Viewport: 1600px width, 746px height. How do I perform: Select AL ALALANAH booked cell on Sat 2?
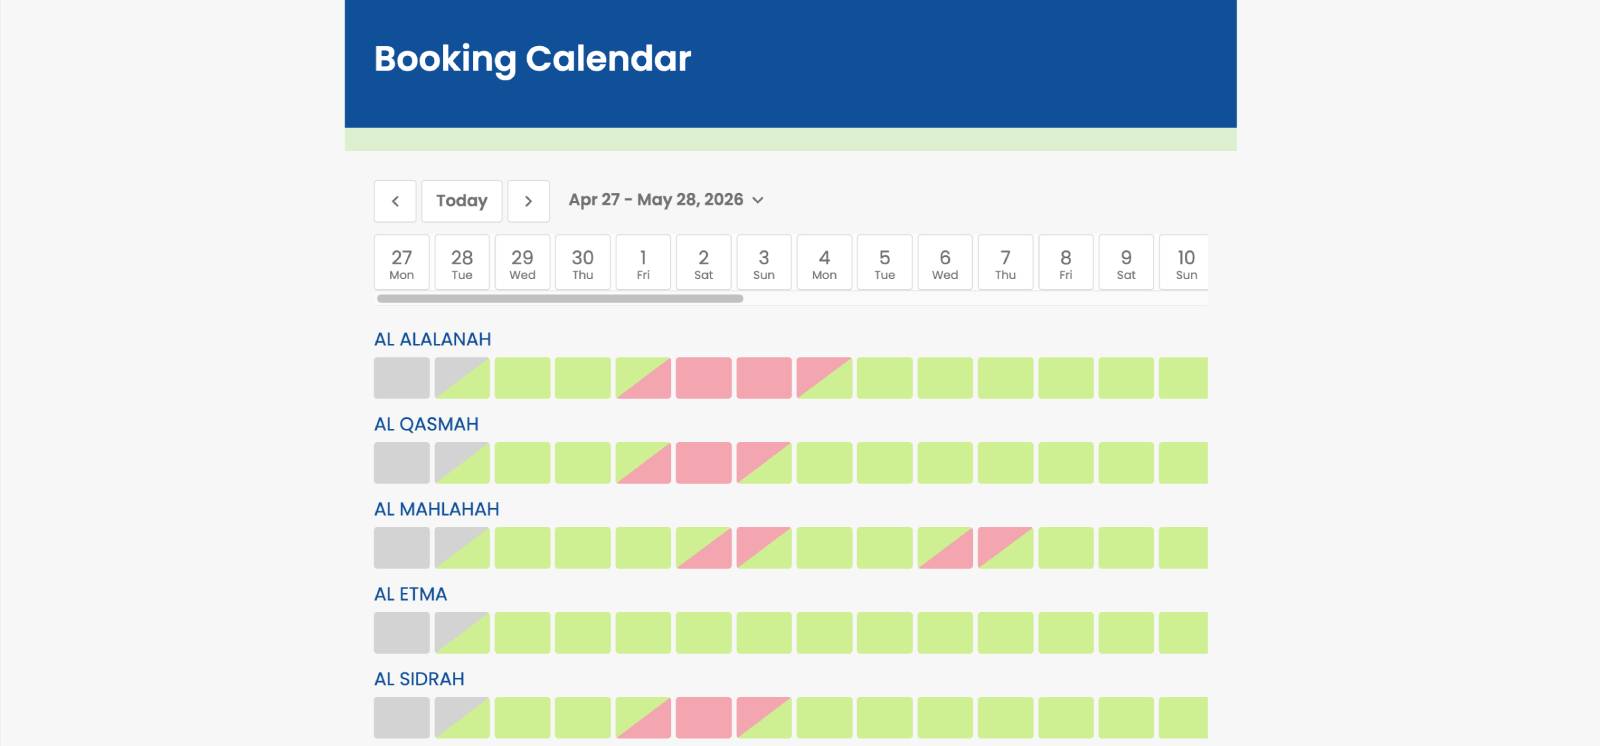704,378
